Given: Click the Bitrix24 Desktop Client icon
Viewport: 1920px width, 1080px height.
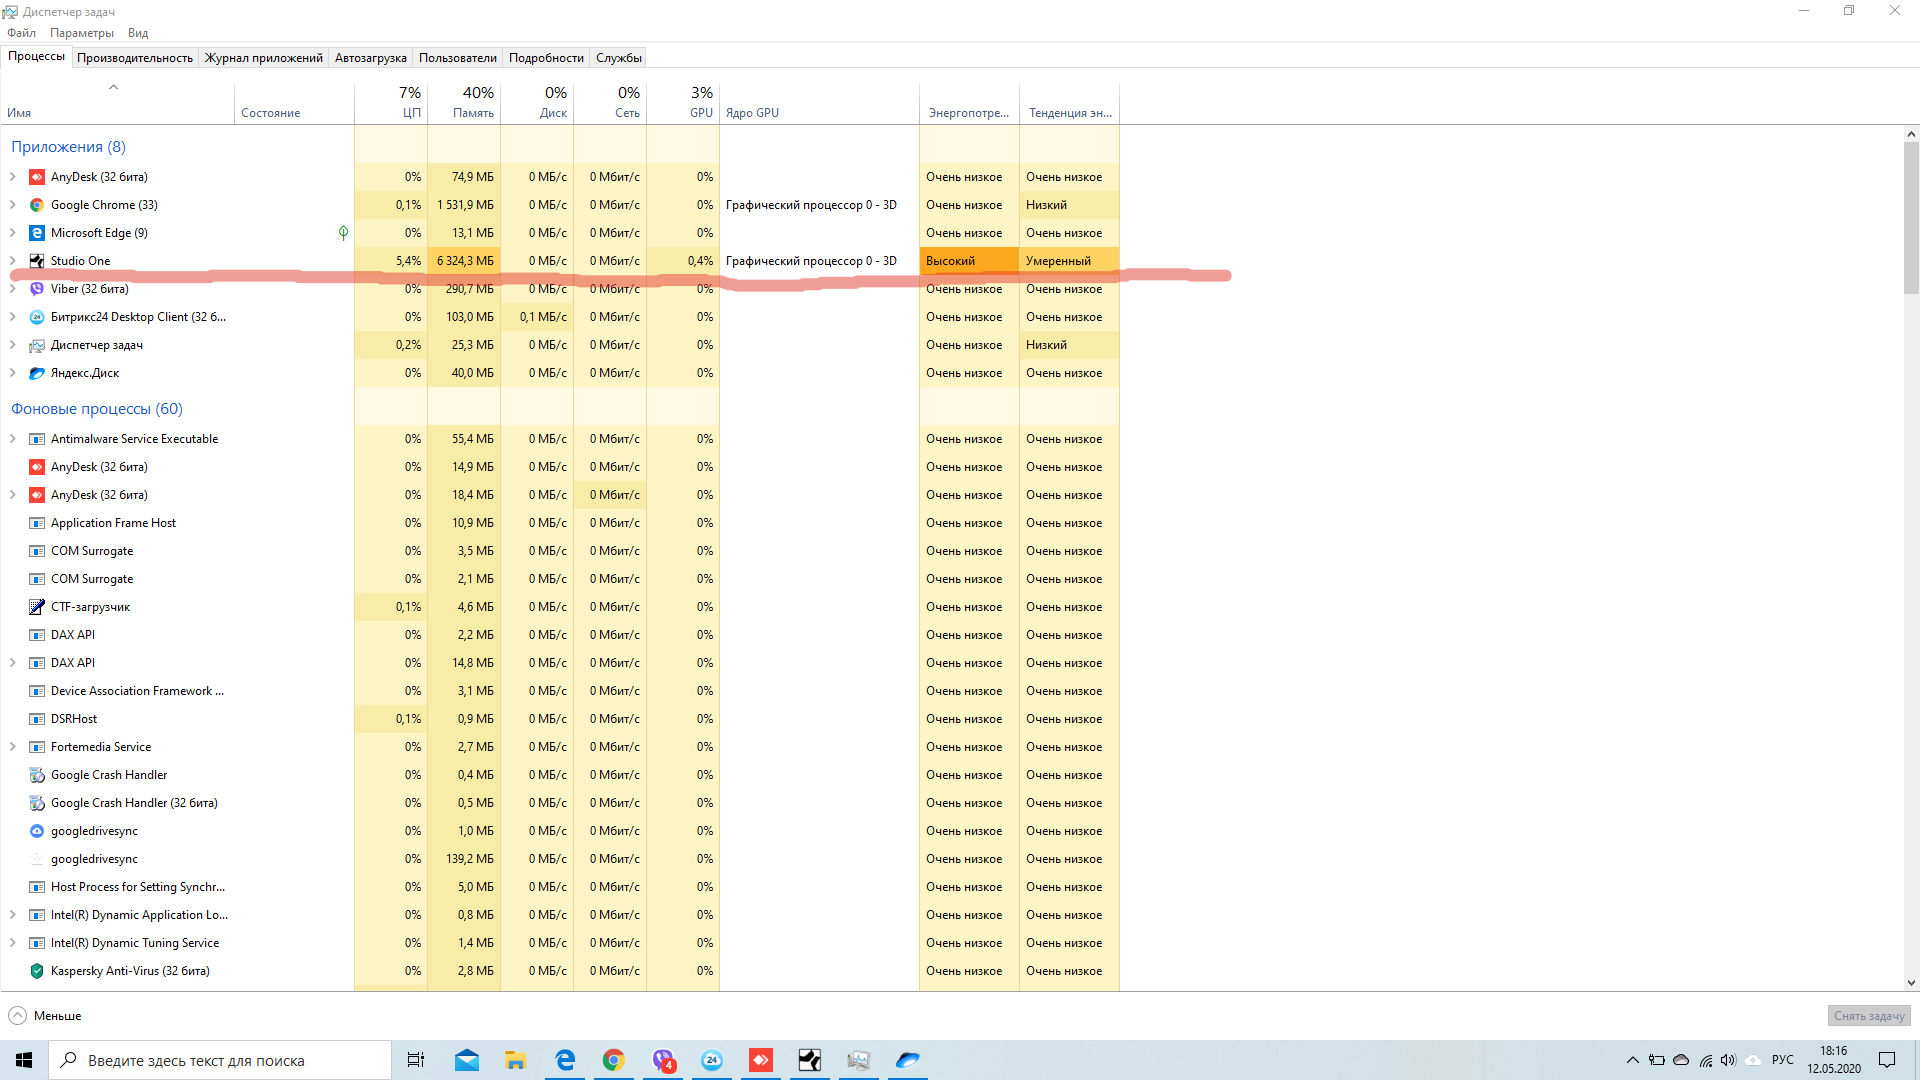Looking at the screenshot, I should (37, 317).
